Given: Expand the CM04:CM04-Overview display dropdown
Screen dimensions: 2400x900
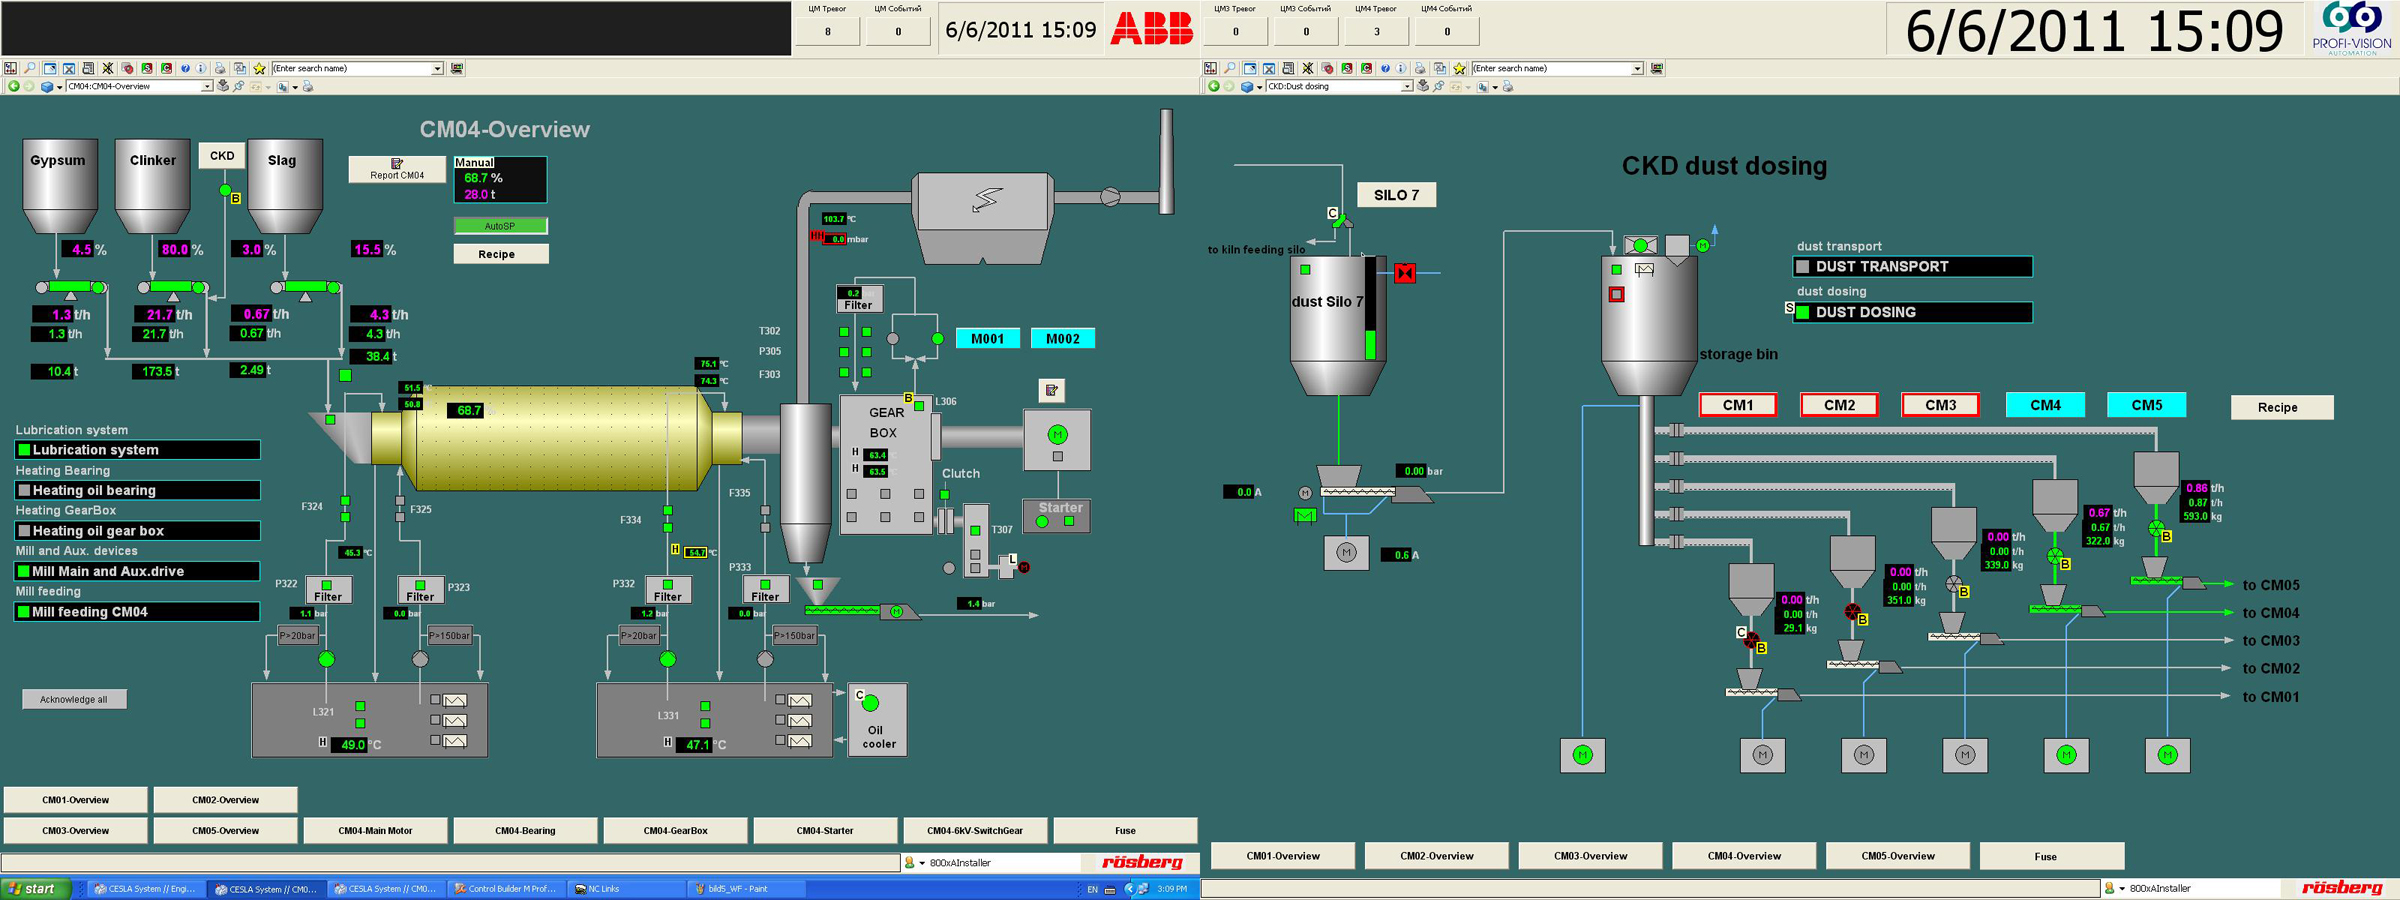Looking at the screenshot, I should pyautogui.click(x=206, y=87).
